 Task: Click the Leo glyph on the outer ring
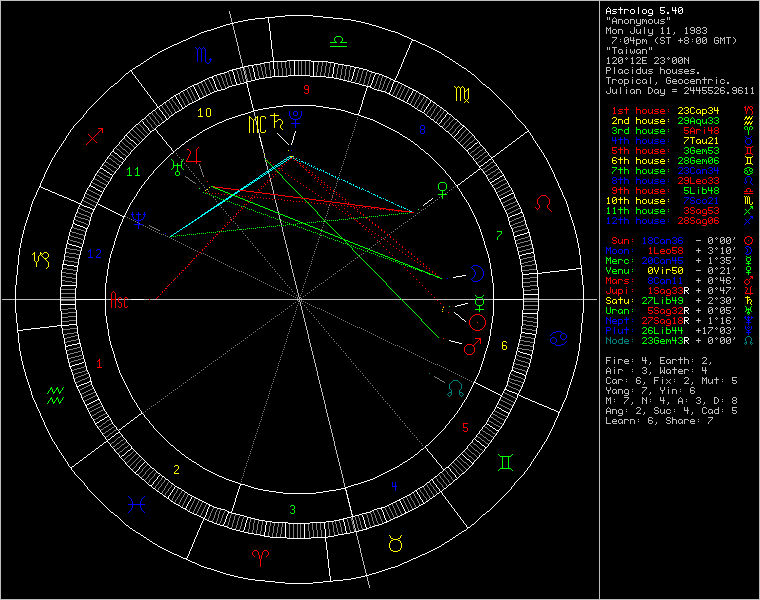(x=544, y=204)
